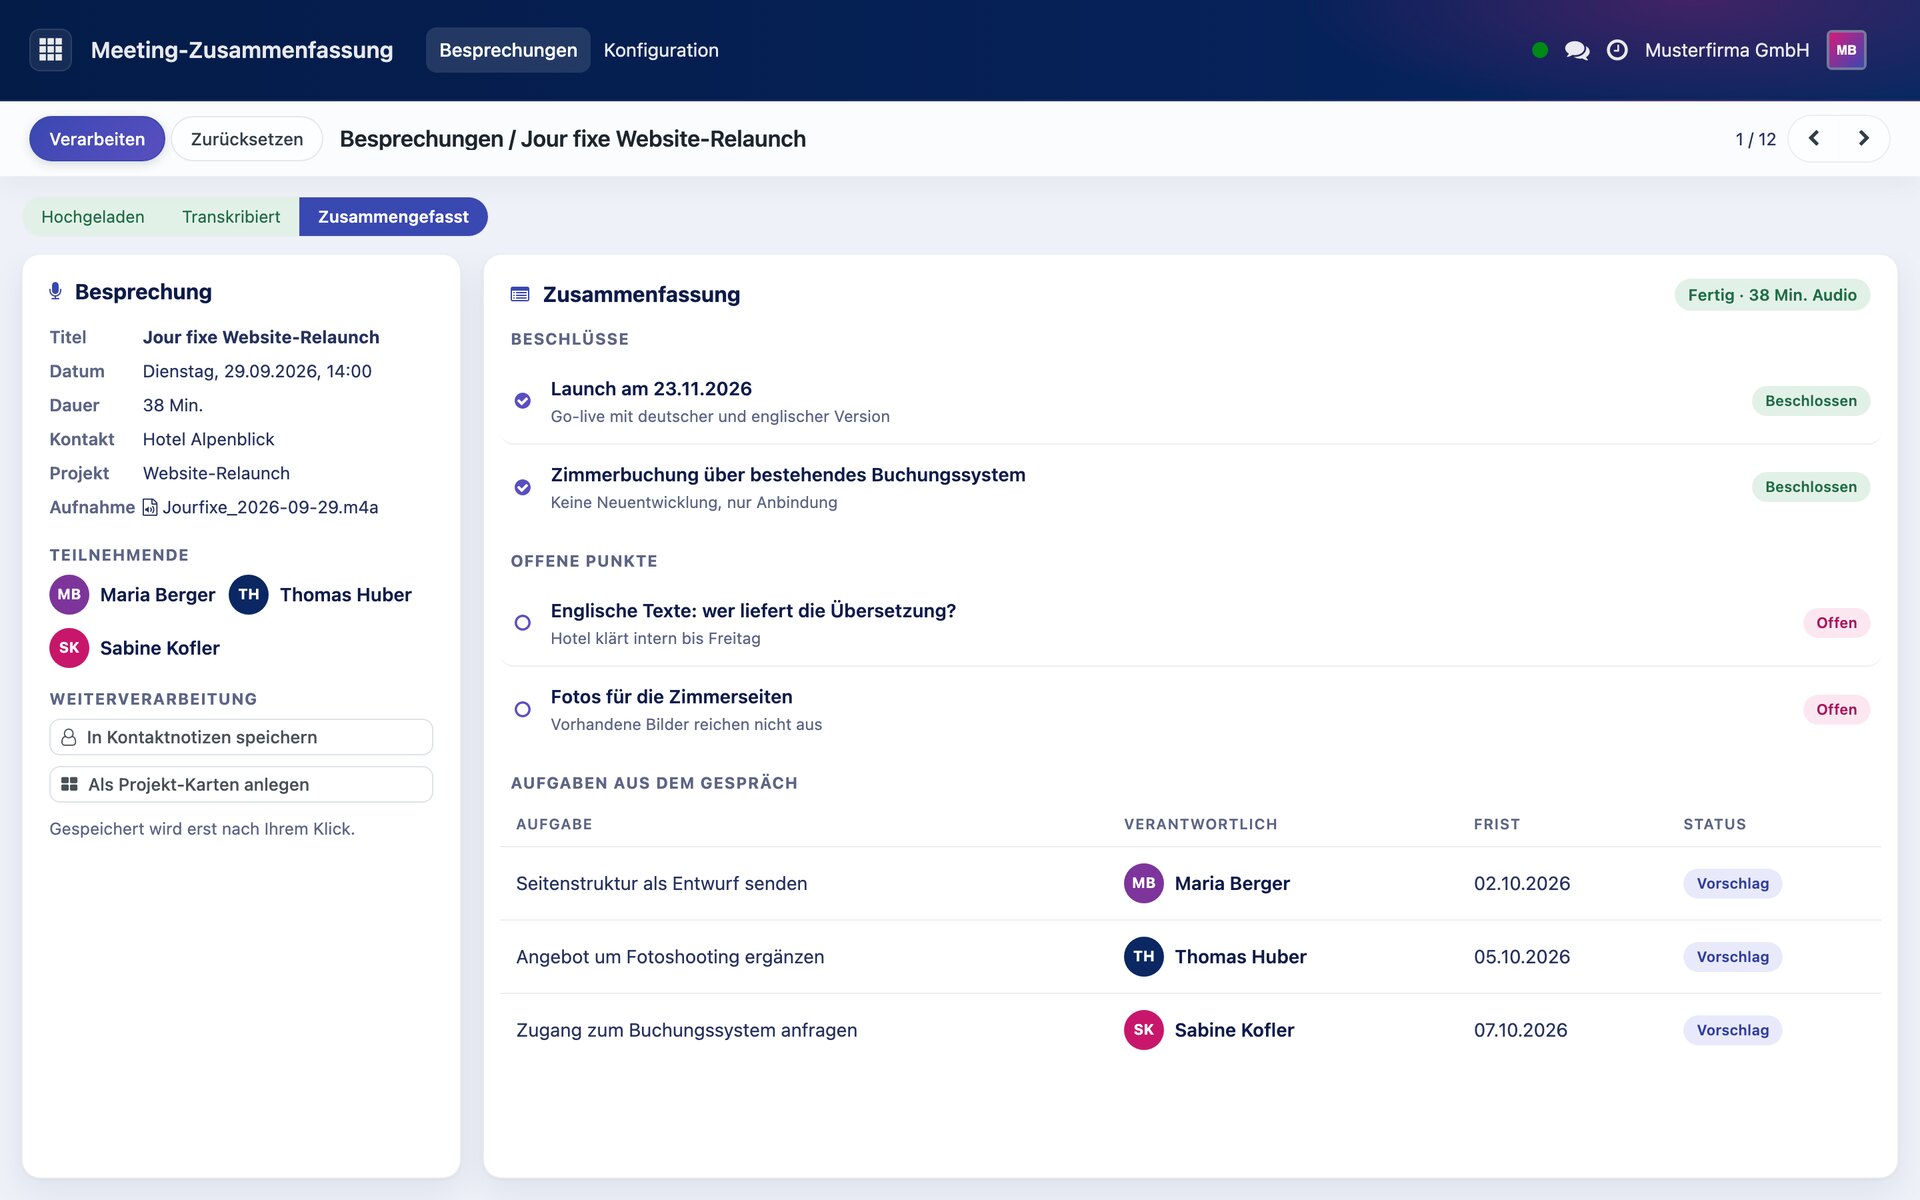
Task: Select the Hochgeladen status stage
Action: [92, 217]
